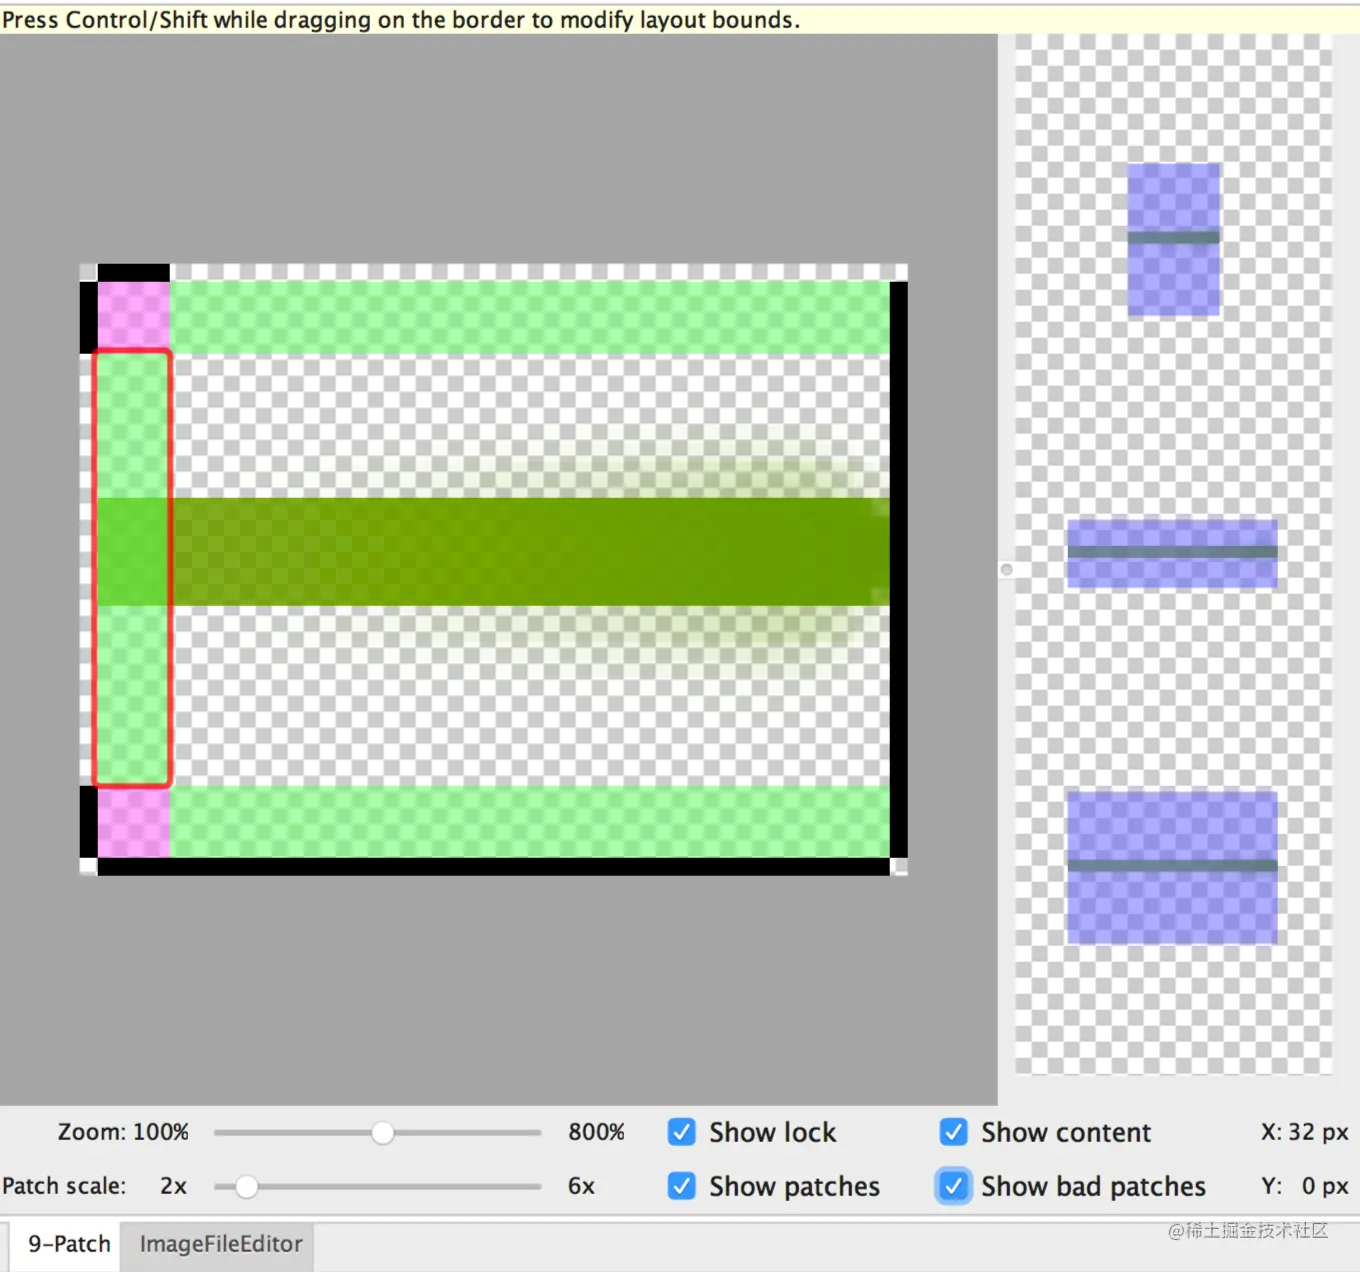Image resolution: width=1360 pixels, height=1272 pixels.
Task: Click the top light green horizontal patch
Action: point(530,317)
